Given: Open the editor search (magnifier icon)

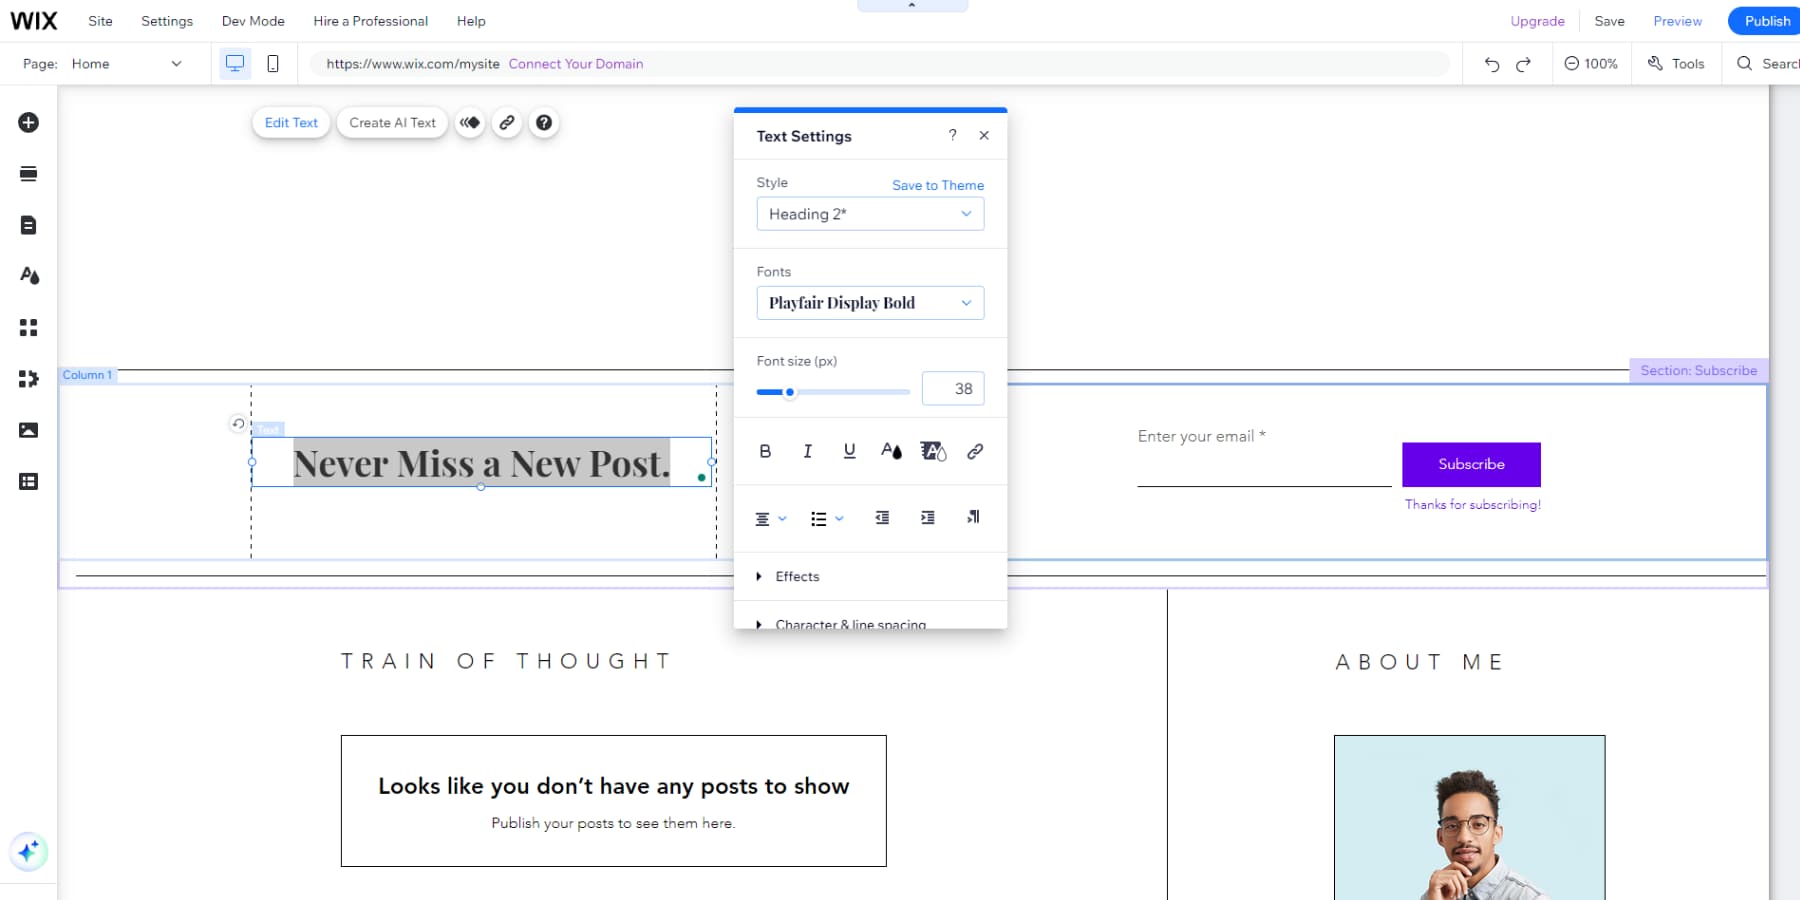Looking at the screenshot, I should [x=1746, y=63].
